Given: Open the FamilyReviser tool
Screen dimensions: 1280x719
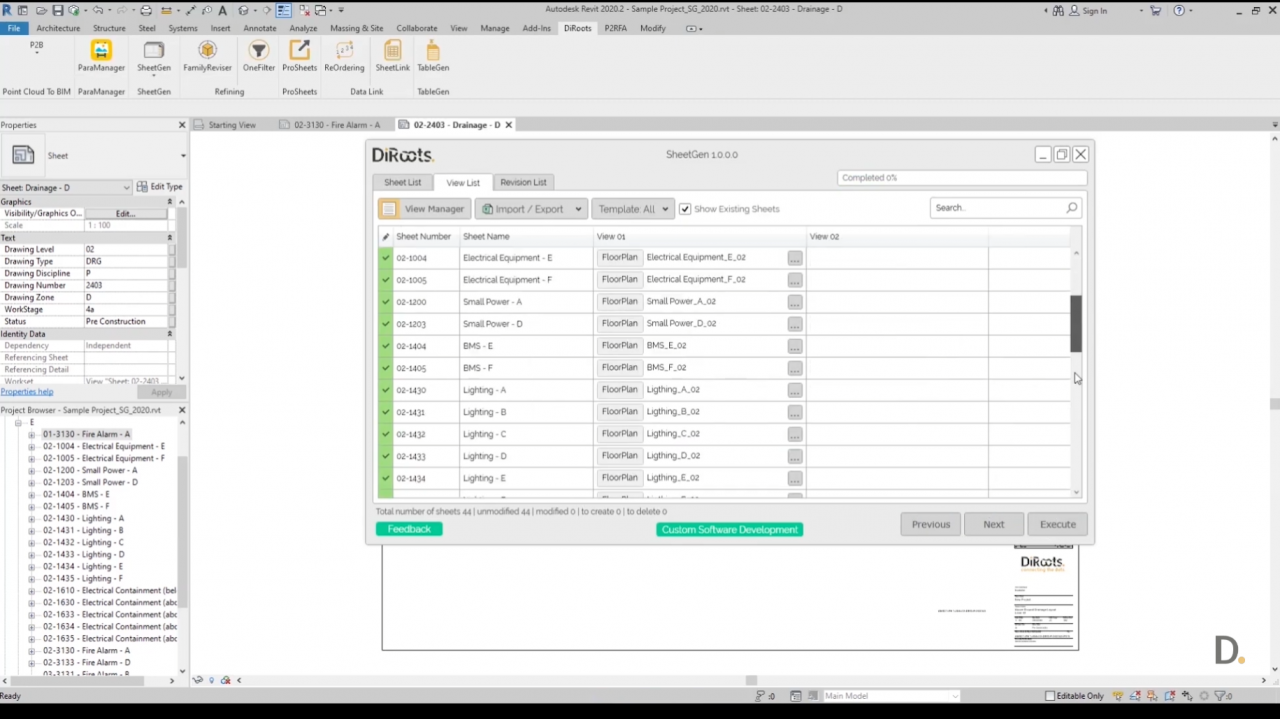Looking at the screenshot, I should tap(207, 55).
